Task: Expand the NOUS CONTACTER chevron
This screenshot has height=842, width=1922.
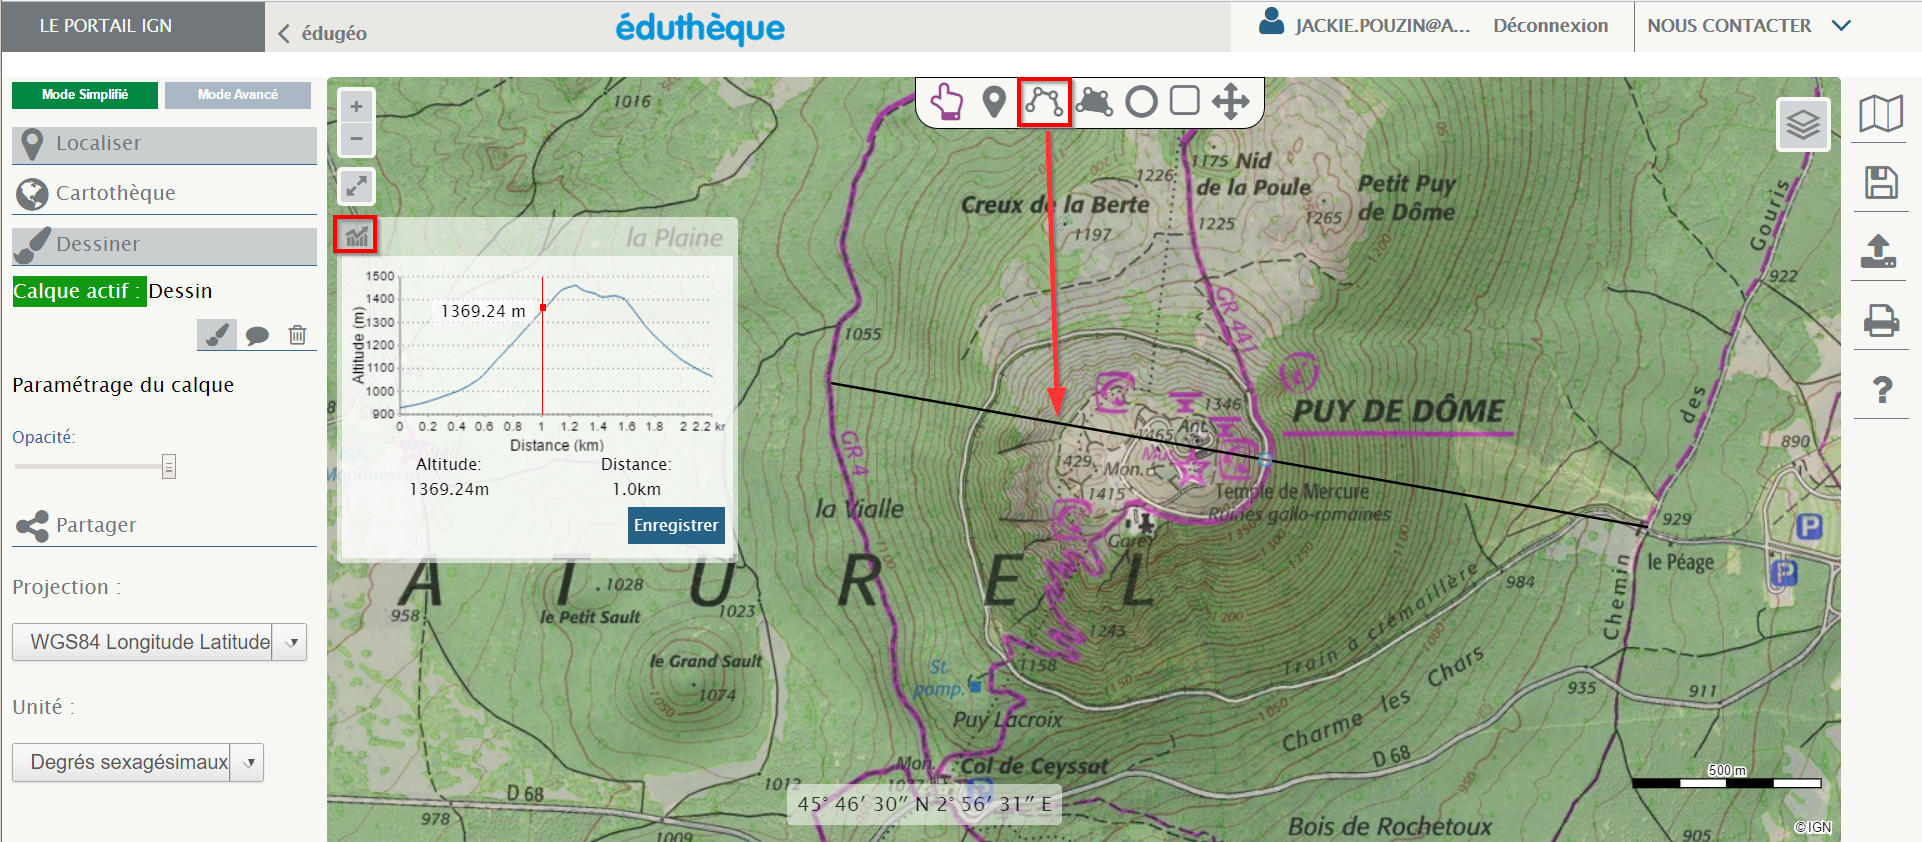Action: click(1841, 26)
